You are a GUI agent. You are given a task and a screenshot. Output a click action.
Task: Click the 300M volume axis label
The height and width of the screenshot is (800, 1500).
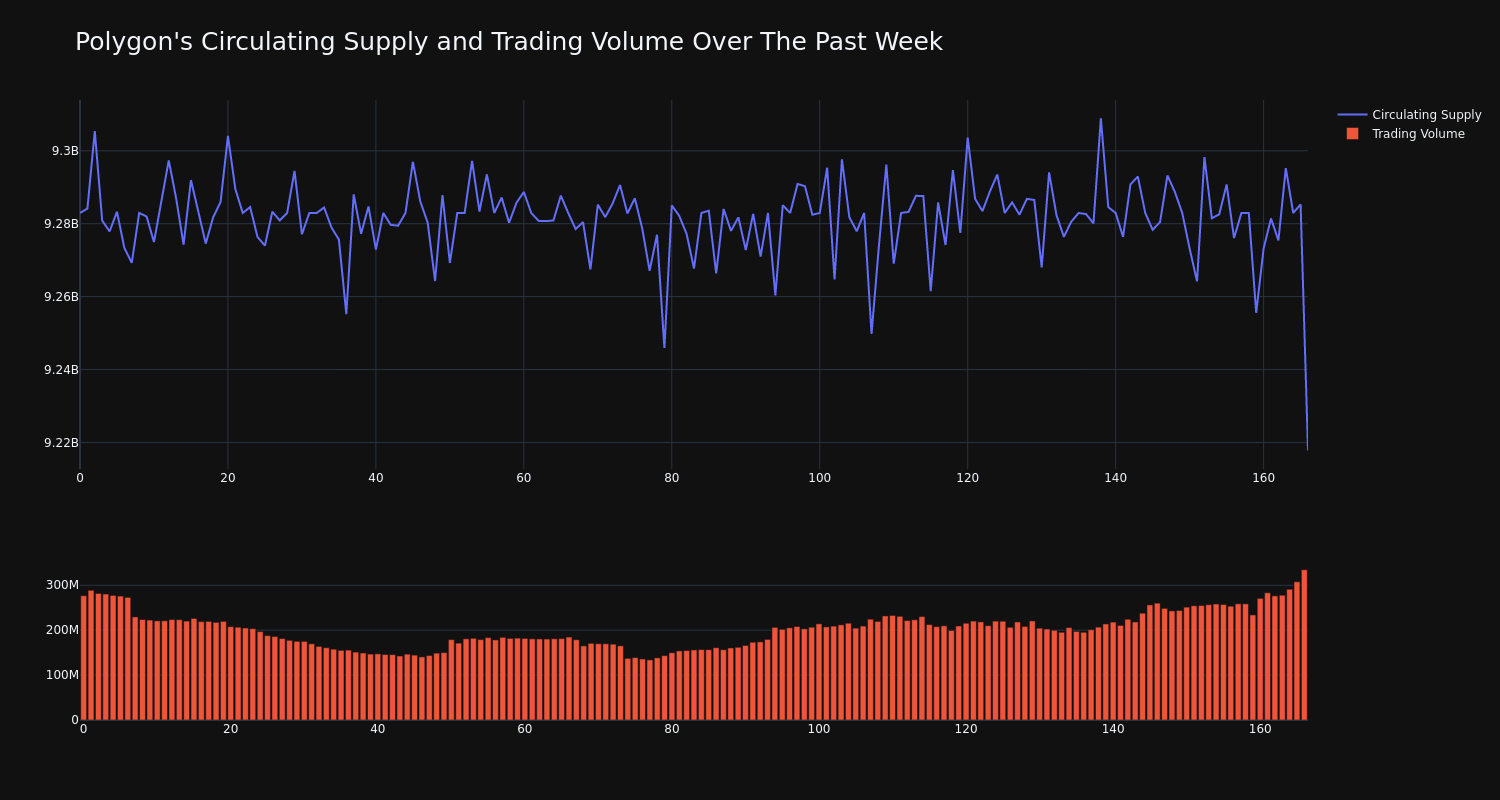(x=61, y=585)
